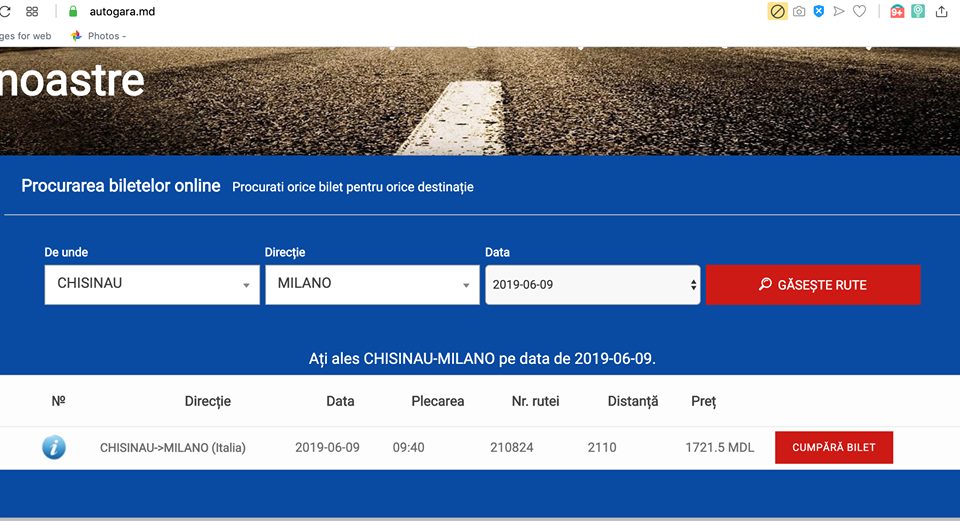960x521 pixels.
Task: Click the Ați ales CHISINAU-MILANO confirmation text
Action: (482, 359)
